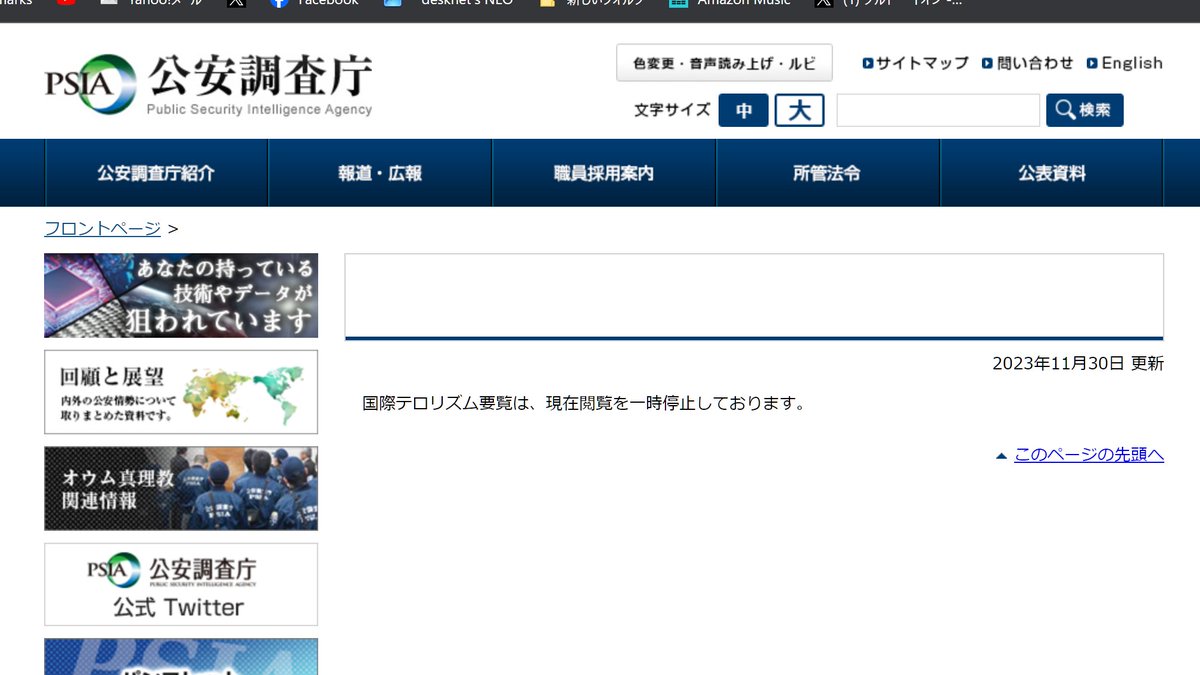Click the arrow icon beside 問い合わせ
Screen dimensions: 1200x675
987,63
